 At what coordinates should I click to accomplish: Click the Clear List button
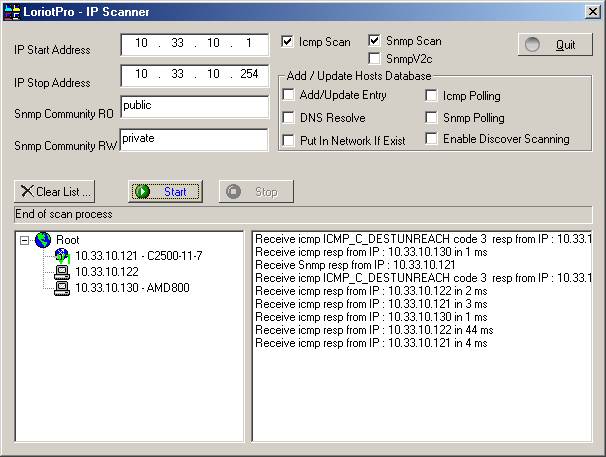56,191
